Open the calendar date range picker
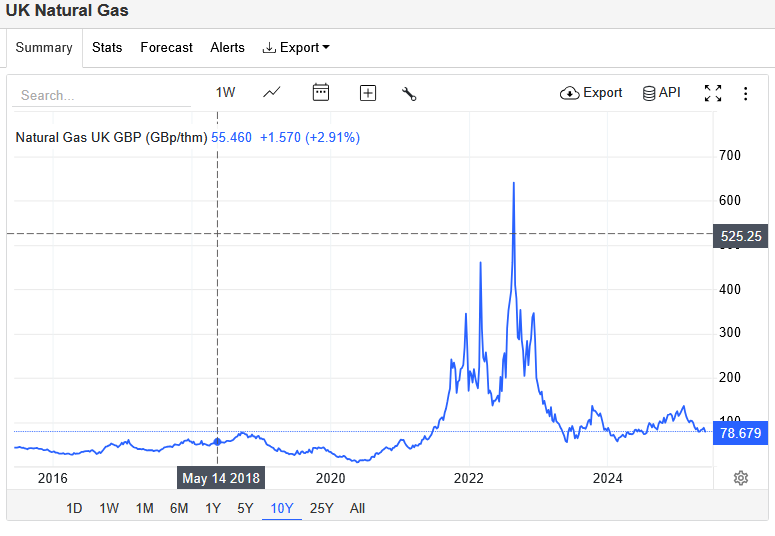 coord(321,93)
